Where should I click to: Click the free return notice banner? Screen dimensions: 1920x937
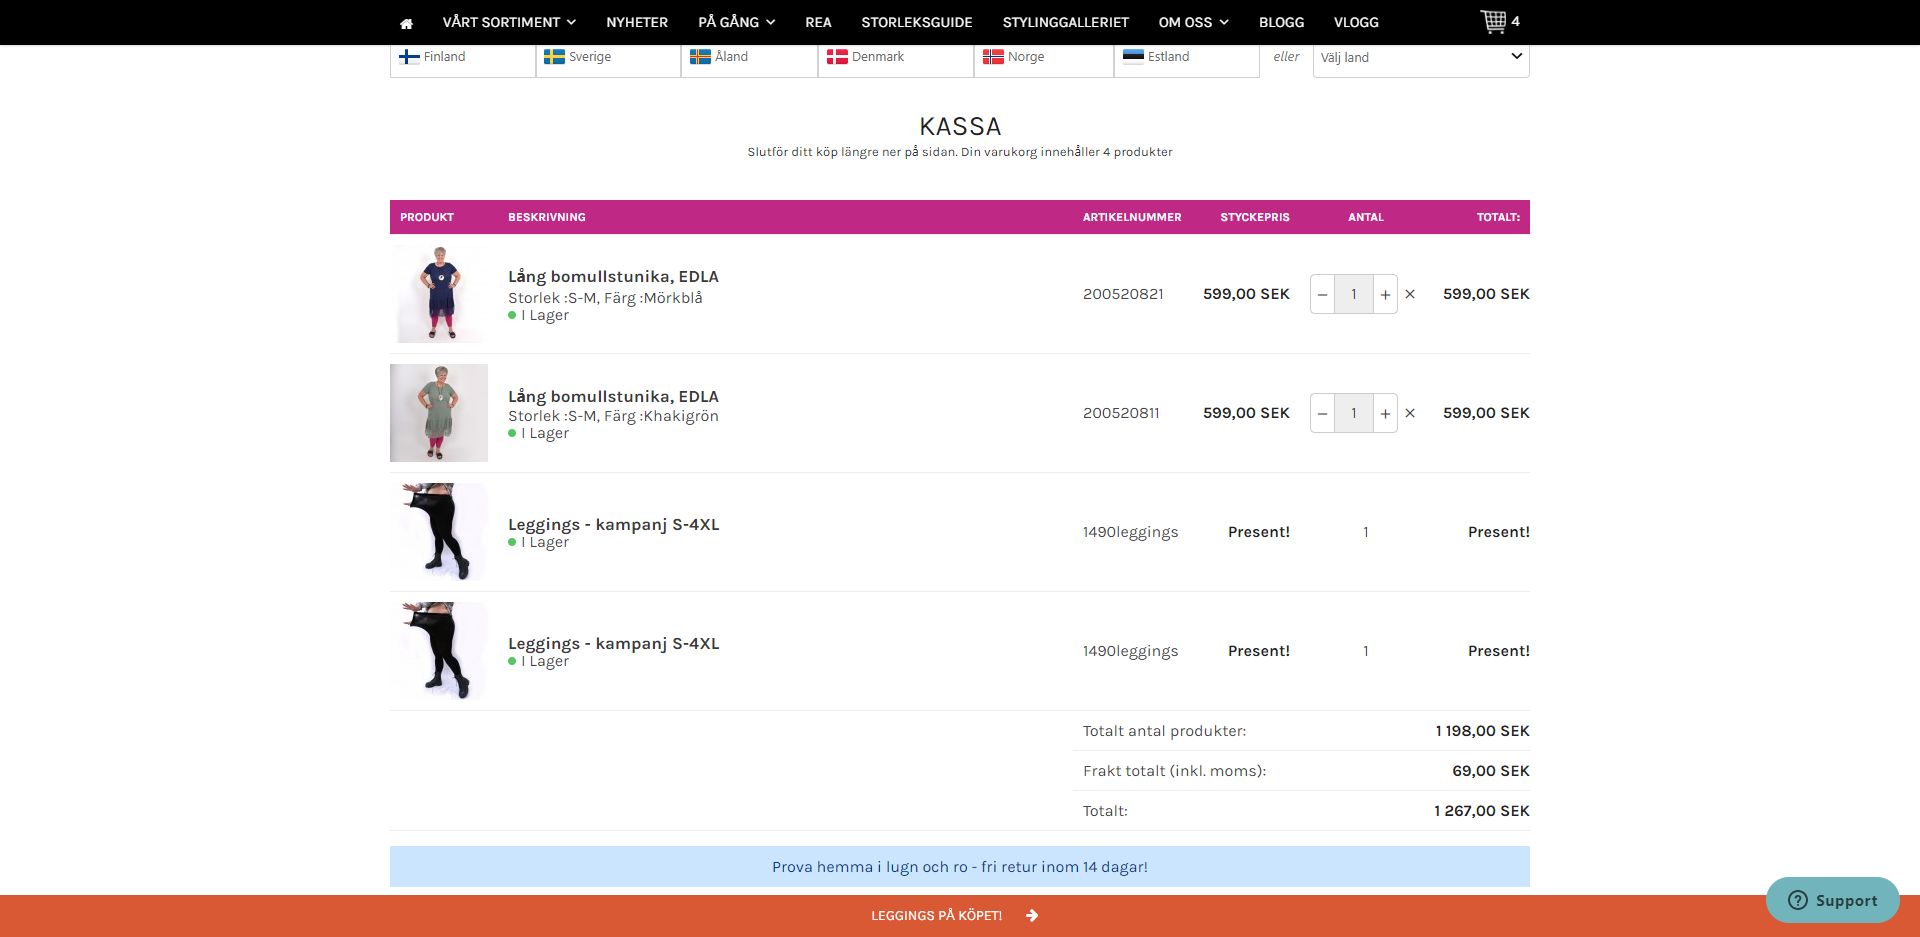(960, 867)
